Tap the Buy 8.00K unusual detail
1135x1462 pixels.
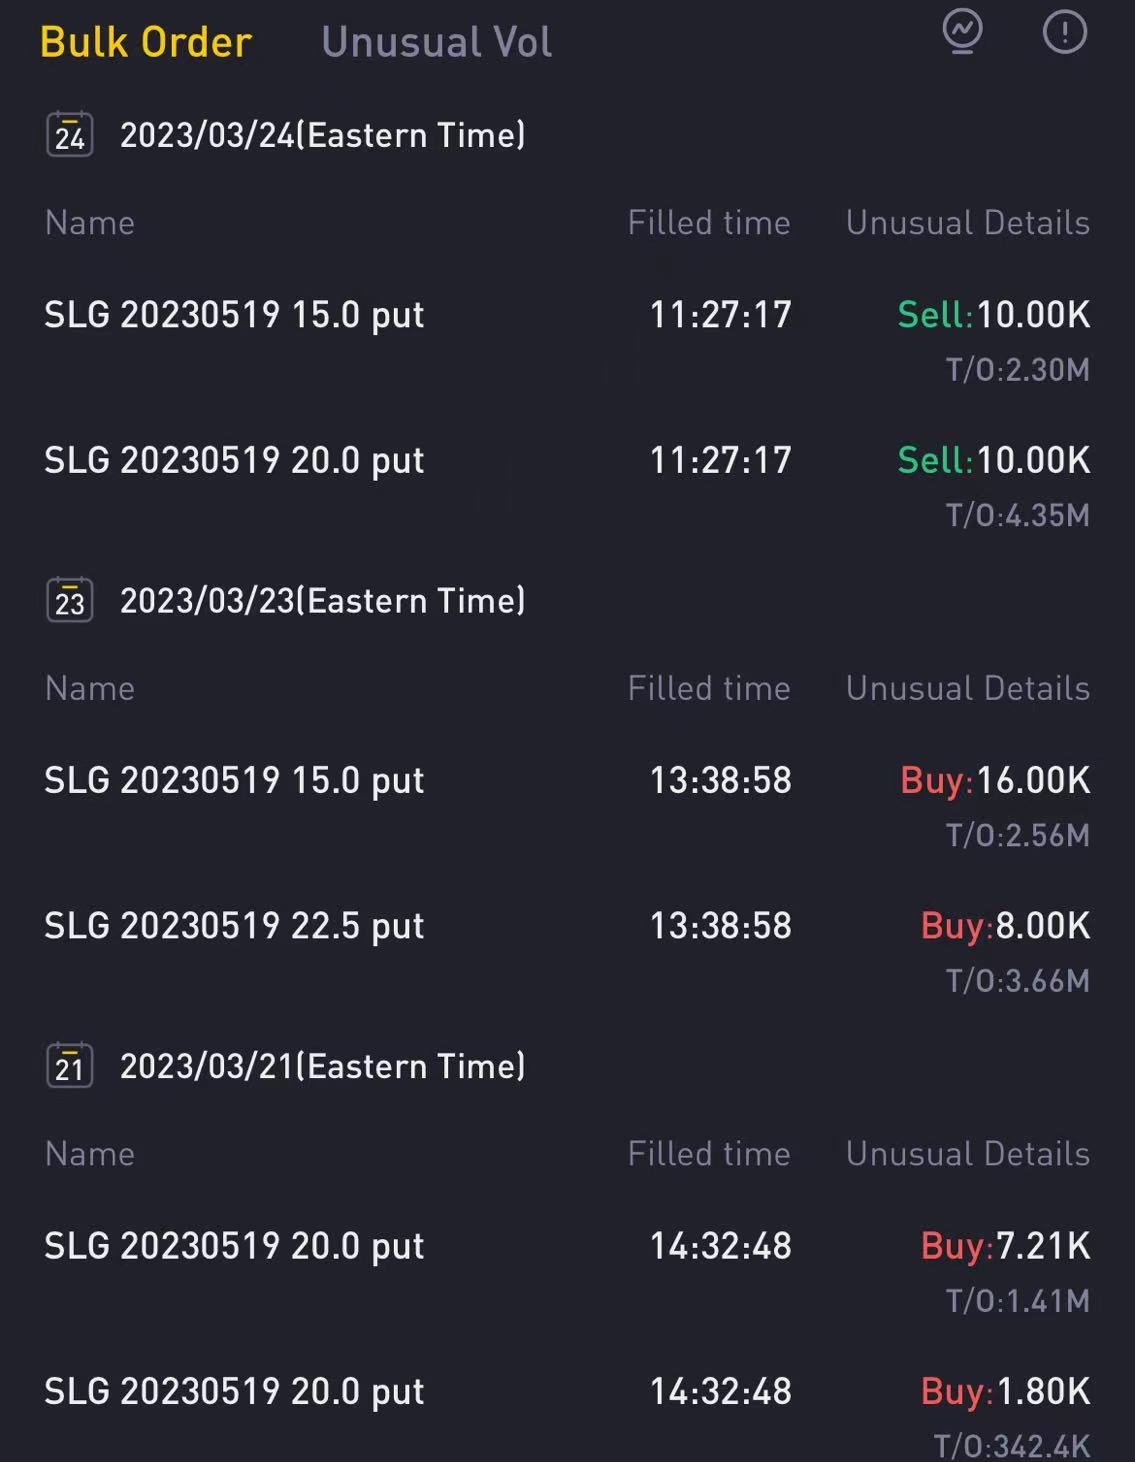(1004, 926)
